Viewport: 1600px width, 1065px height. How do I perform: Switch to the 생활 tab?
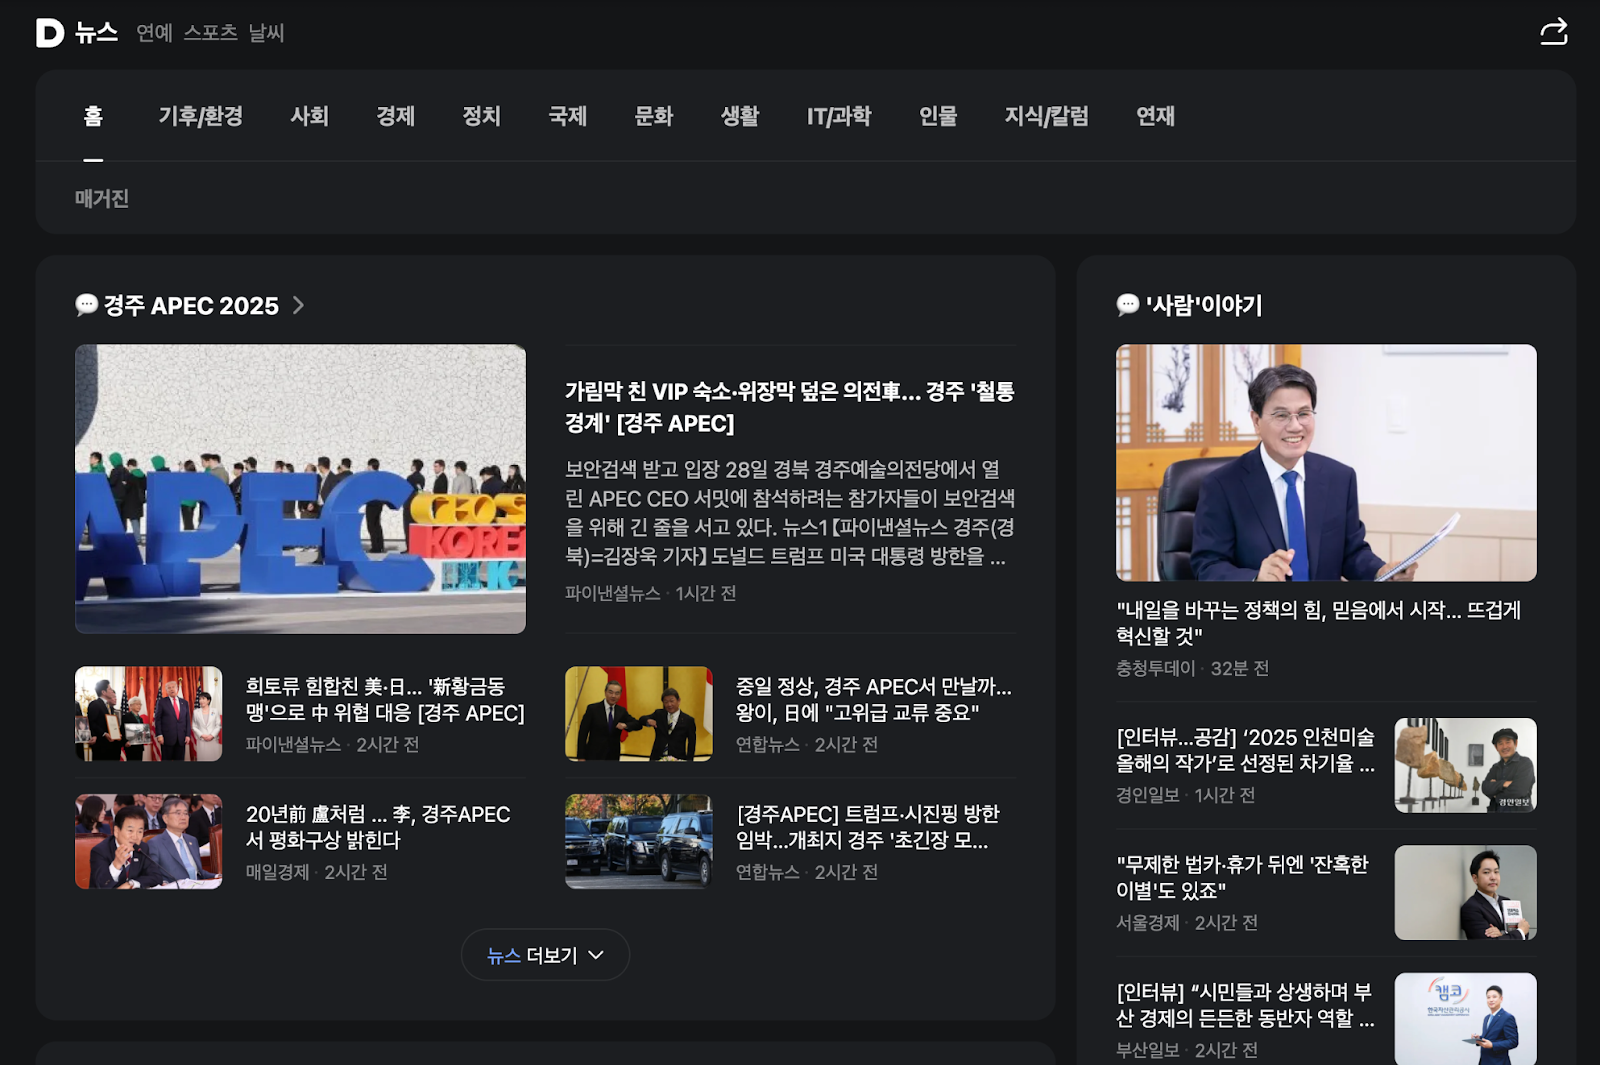point(740,116)
